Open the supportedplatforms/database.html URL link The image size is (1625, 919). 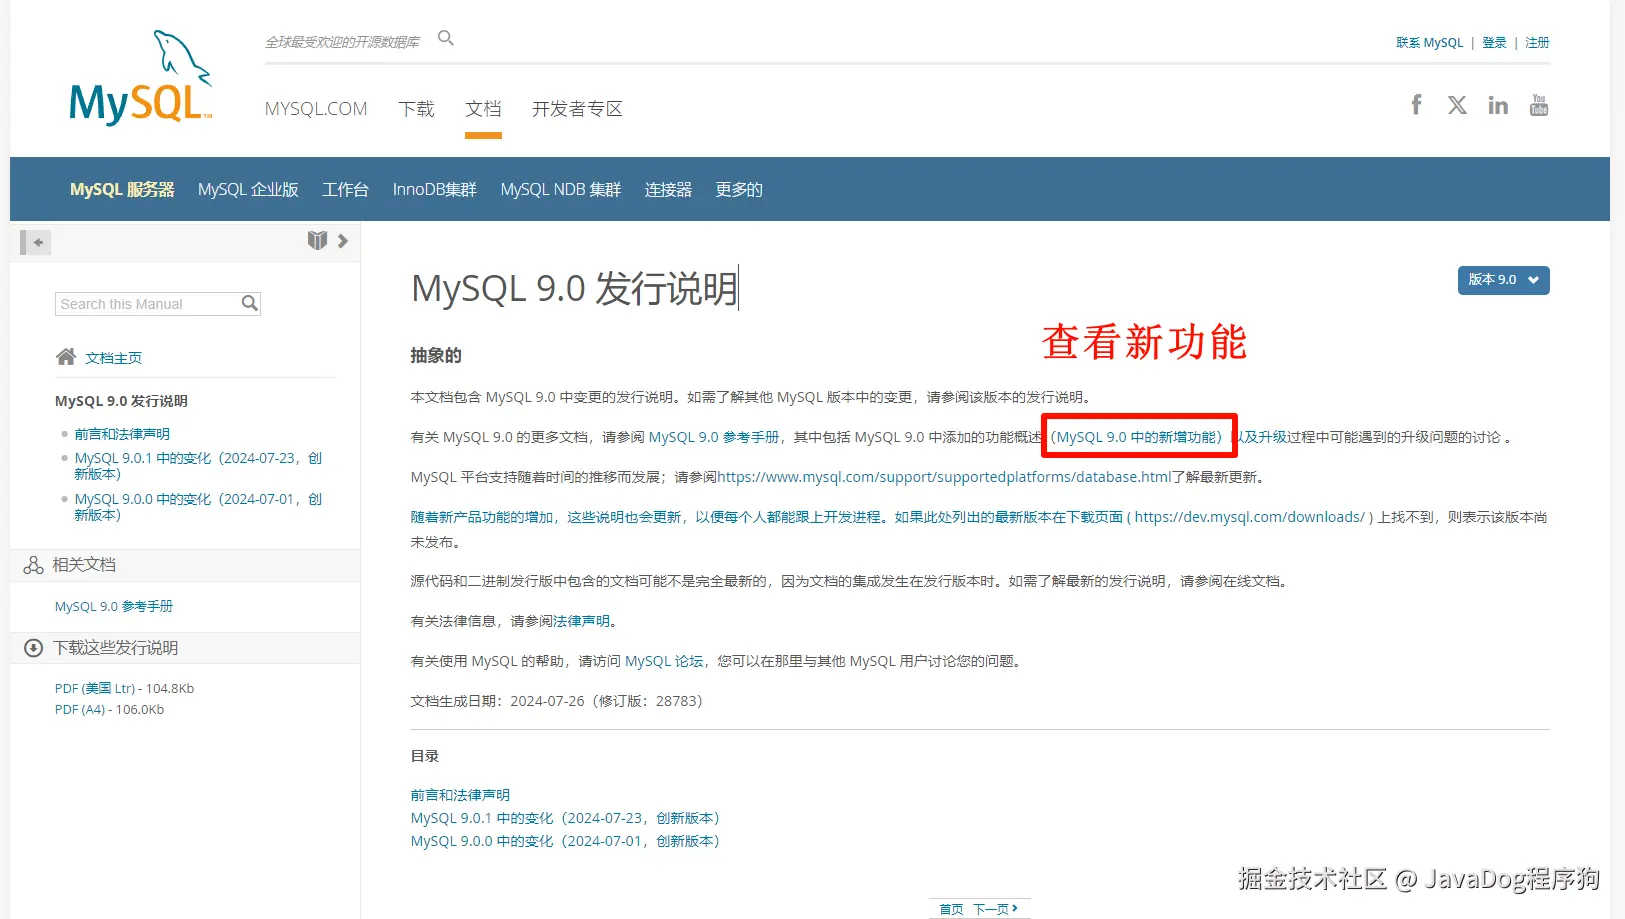(x=944, y=477)
